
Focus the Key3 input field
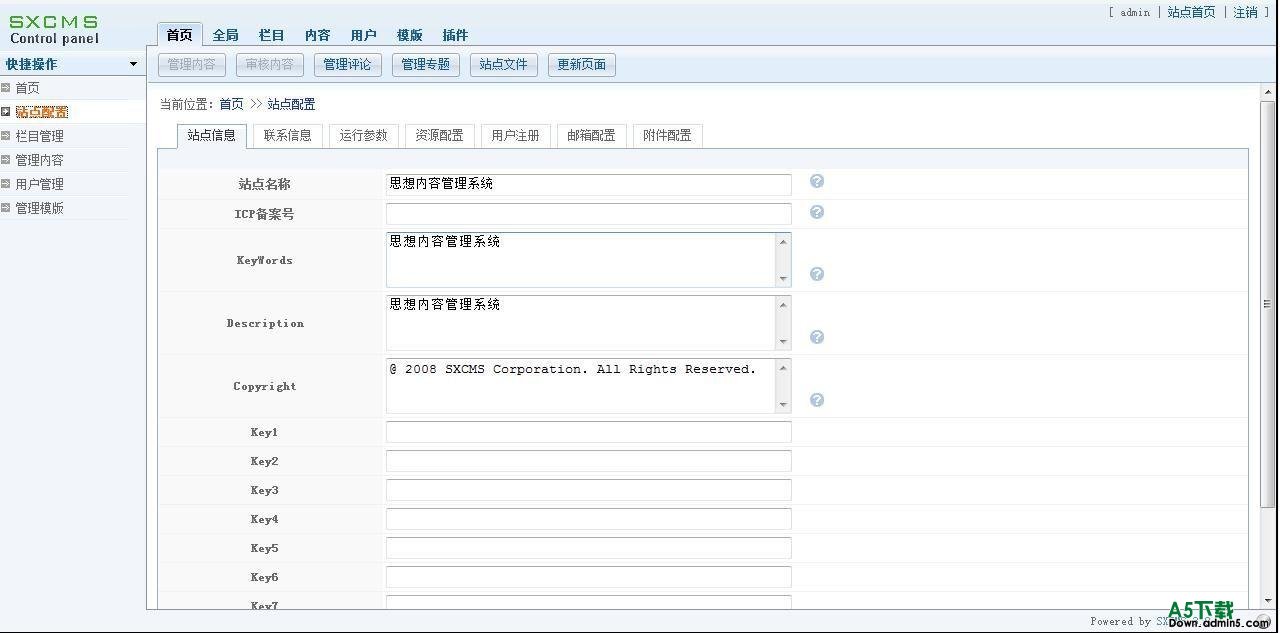coord(589,490)
